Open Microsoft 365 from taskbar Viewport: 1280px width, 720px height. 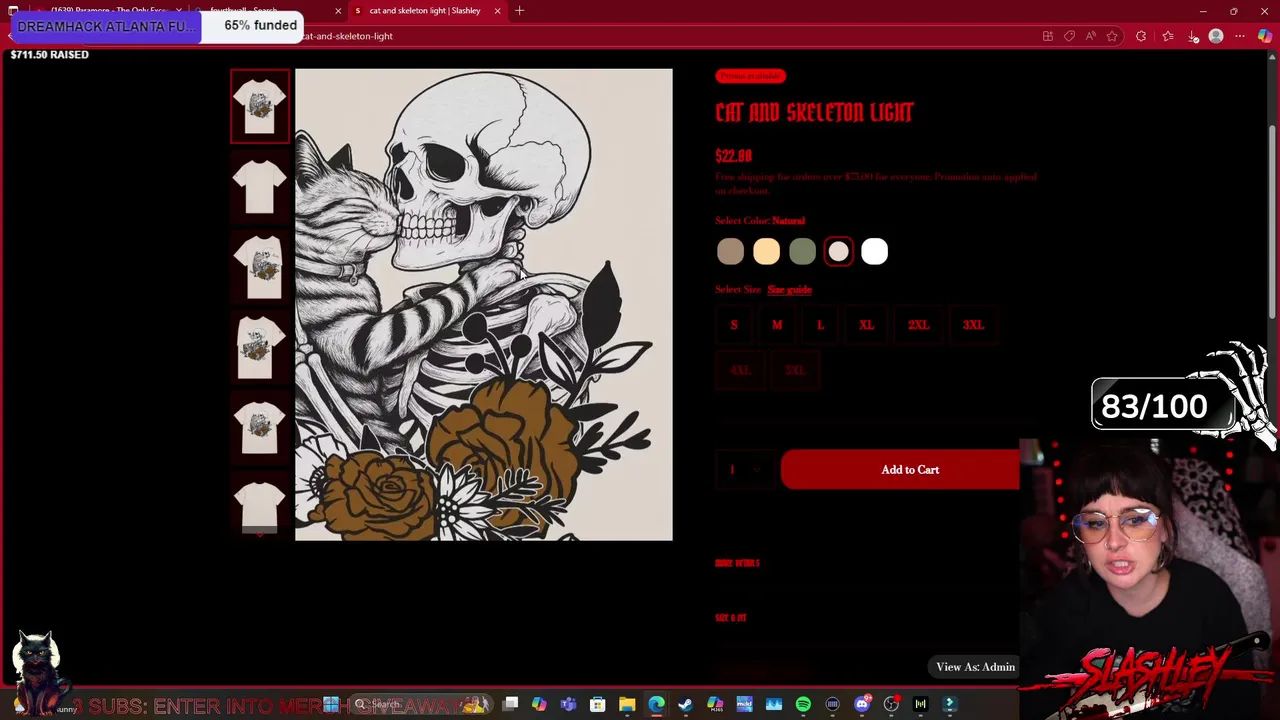click(715, 704)
